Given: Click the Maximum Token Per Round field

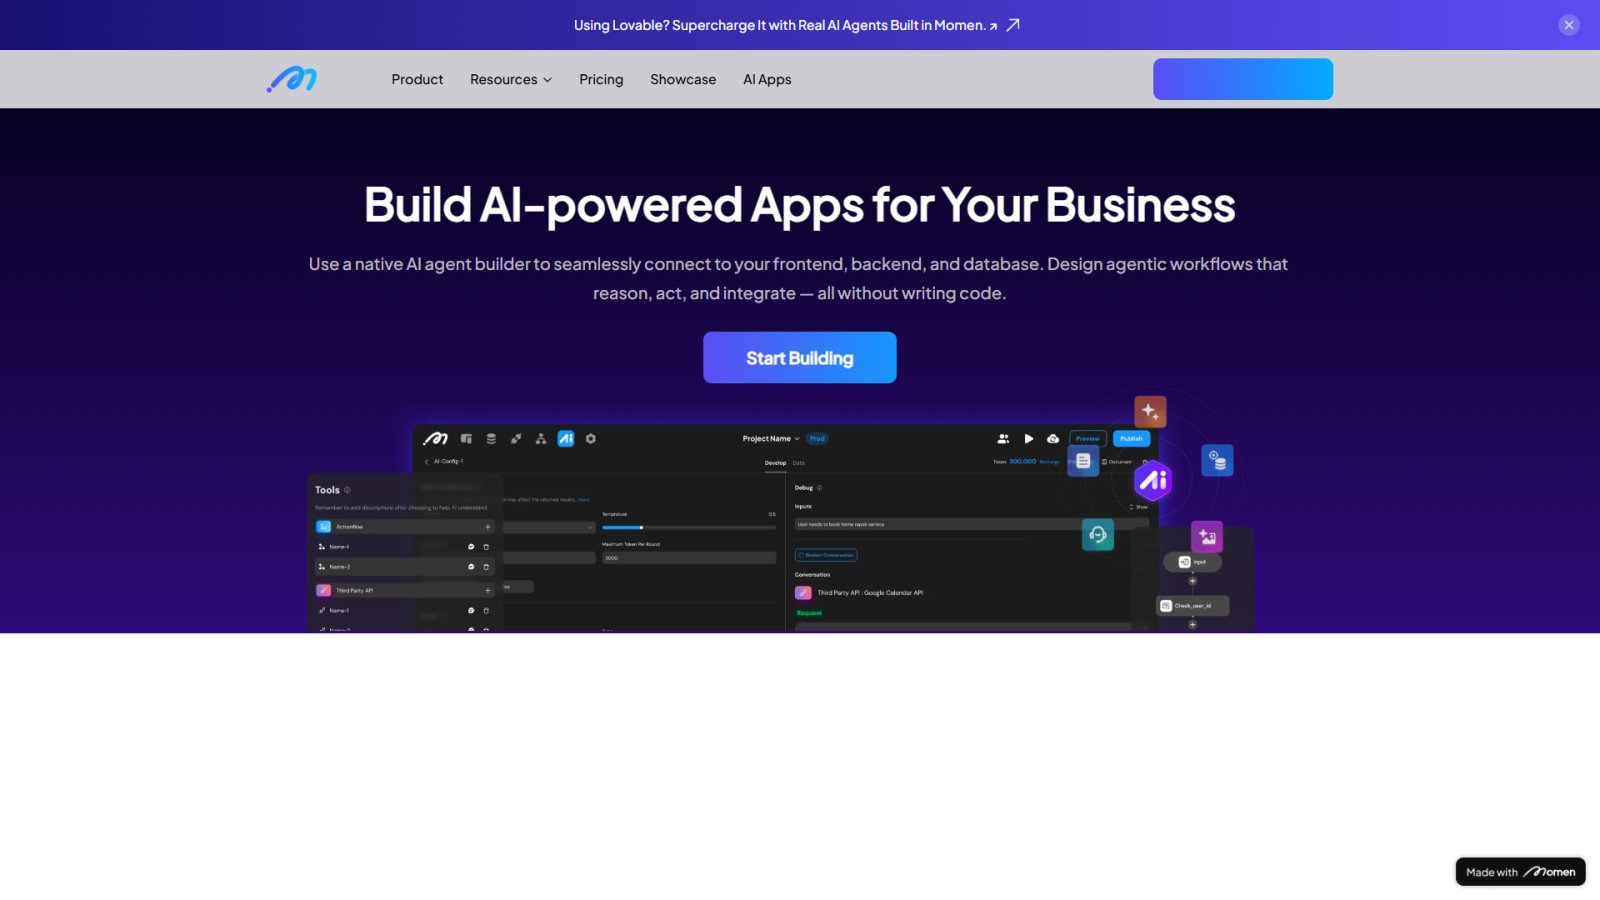Looking at the screenshot, I should (689, 558).
